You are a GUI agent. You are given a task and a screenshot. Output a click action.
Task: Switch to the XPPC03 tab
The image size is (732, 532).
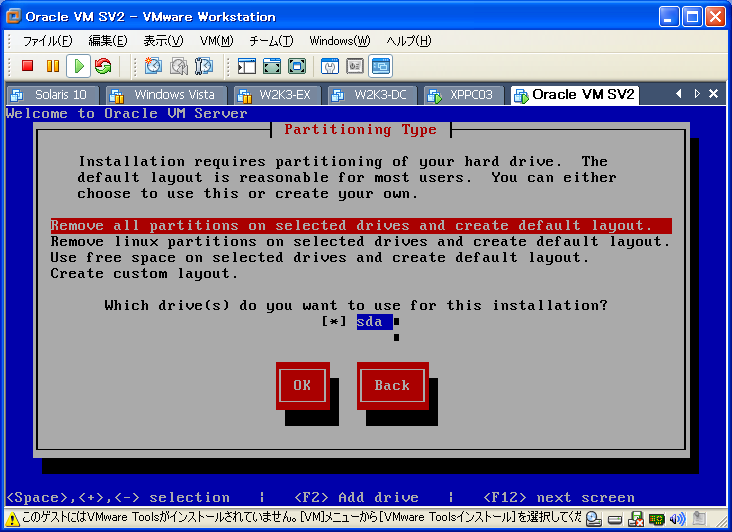pyautogui.click(x=465, y=95)
